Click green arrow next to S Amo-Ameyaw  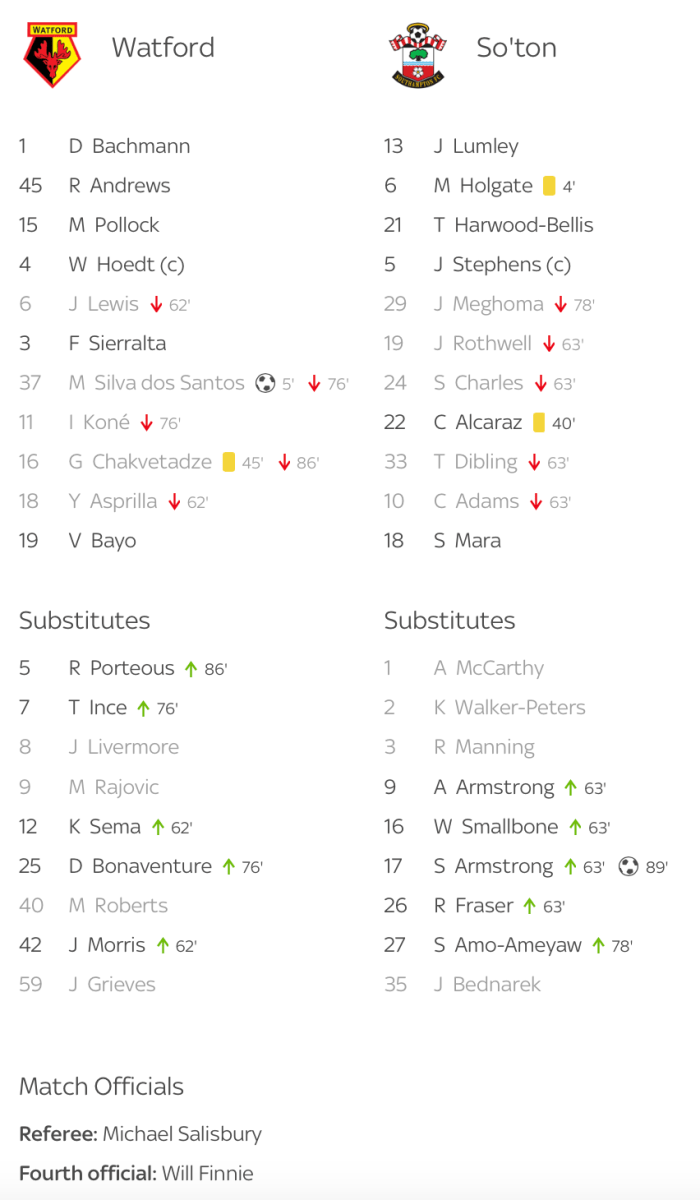(x=598, y=946)
